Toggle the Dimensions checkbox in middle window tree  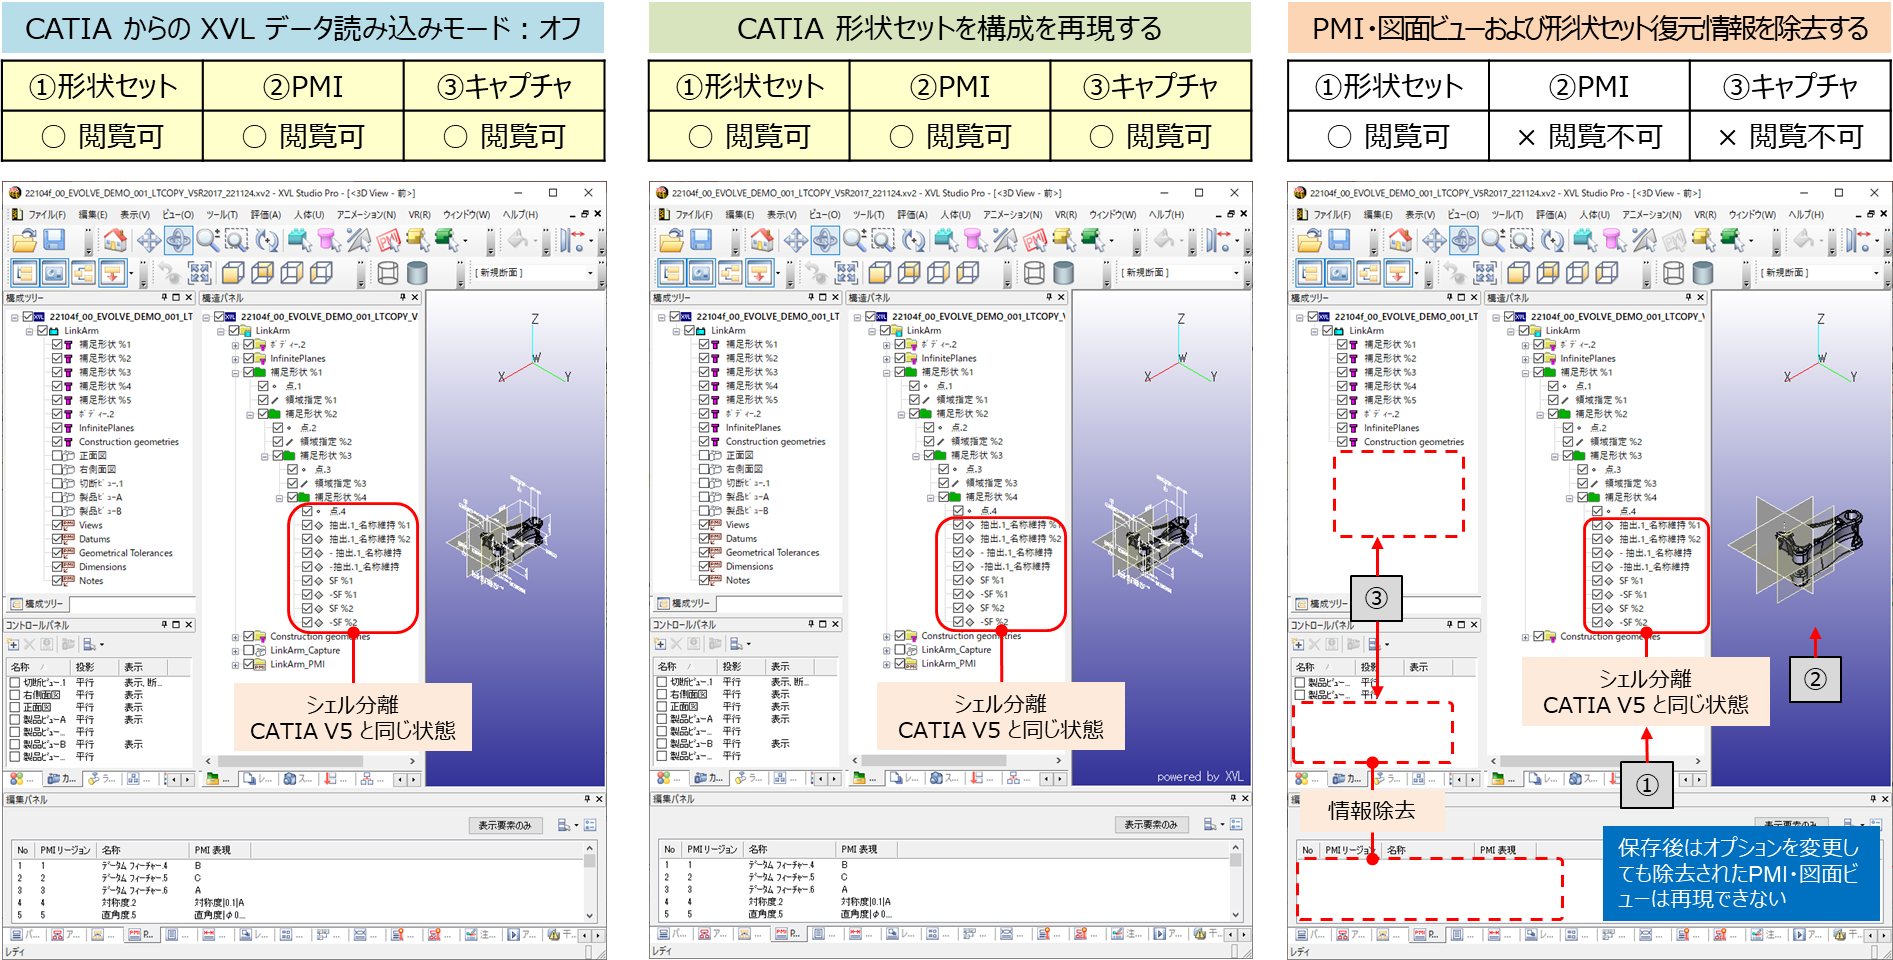pos(704,567)
